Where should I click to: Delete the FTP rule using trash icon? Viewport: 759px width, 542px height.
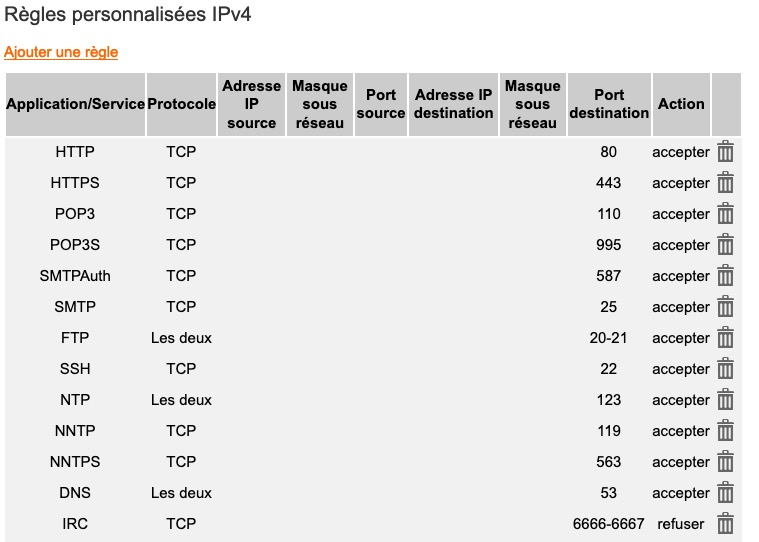point(725,337)
